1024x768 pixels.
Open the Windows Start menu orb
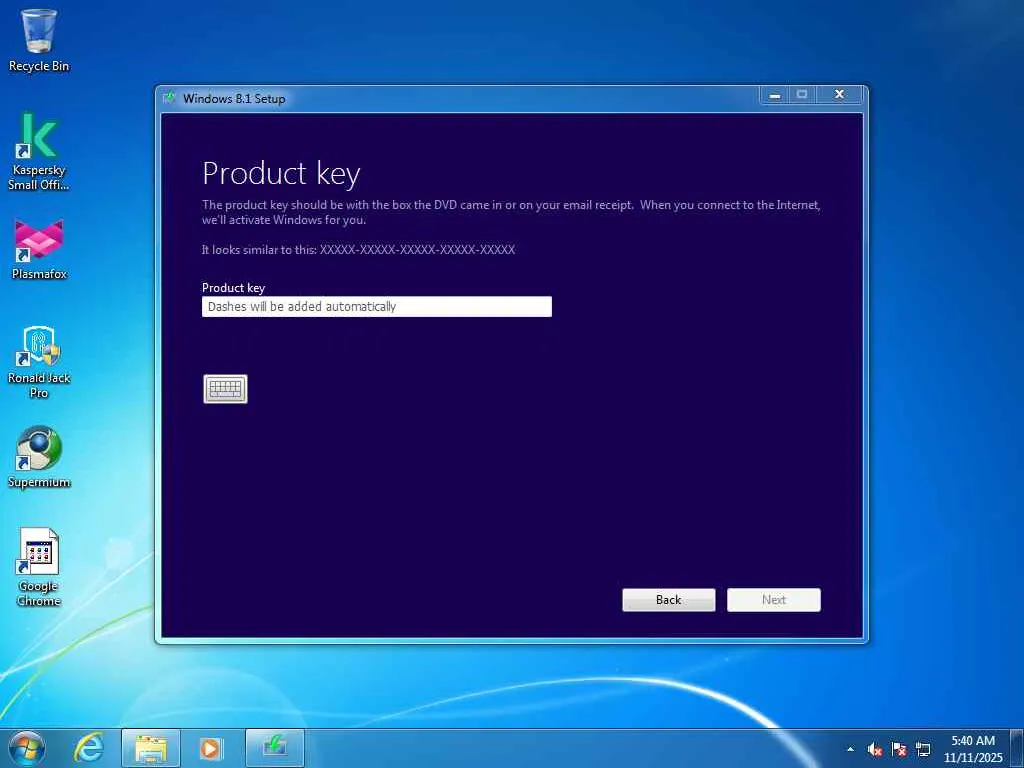pos(27,748)
